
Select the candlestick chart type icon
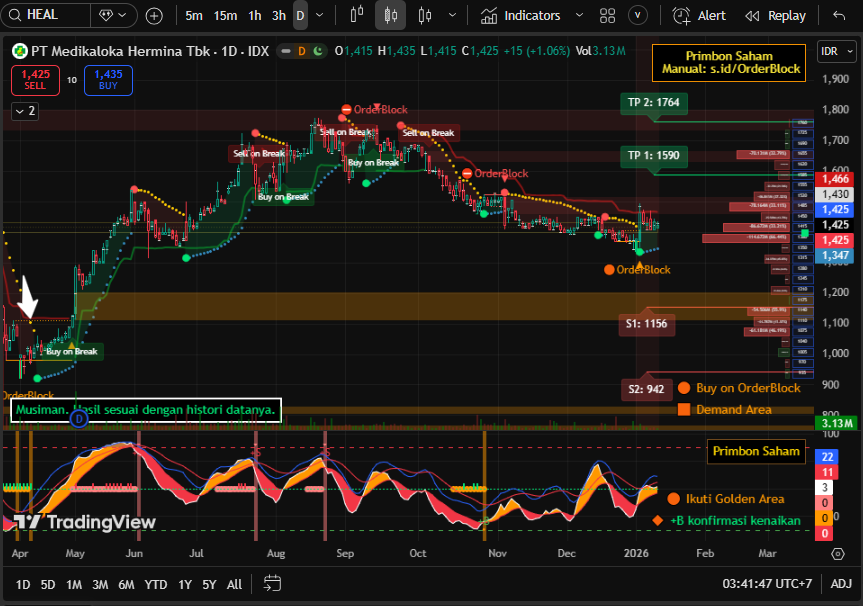click(x=390, y=16)
